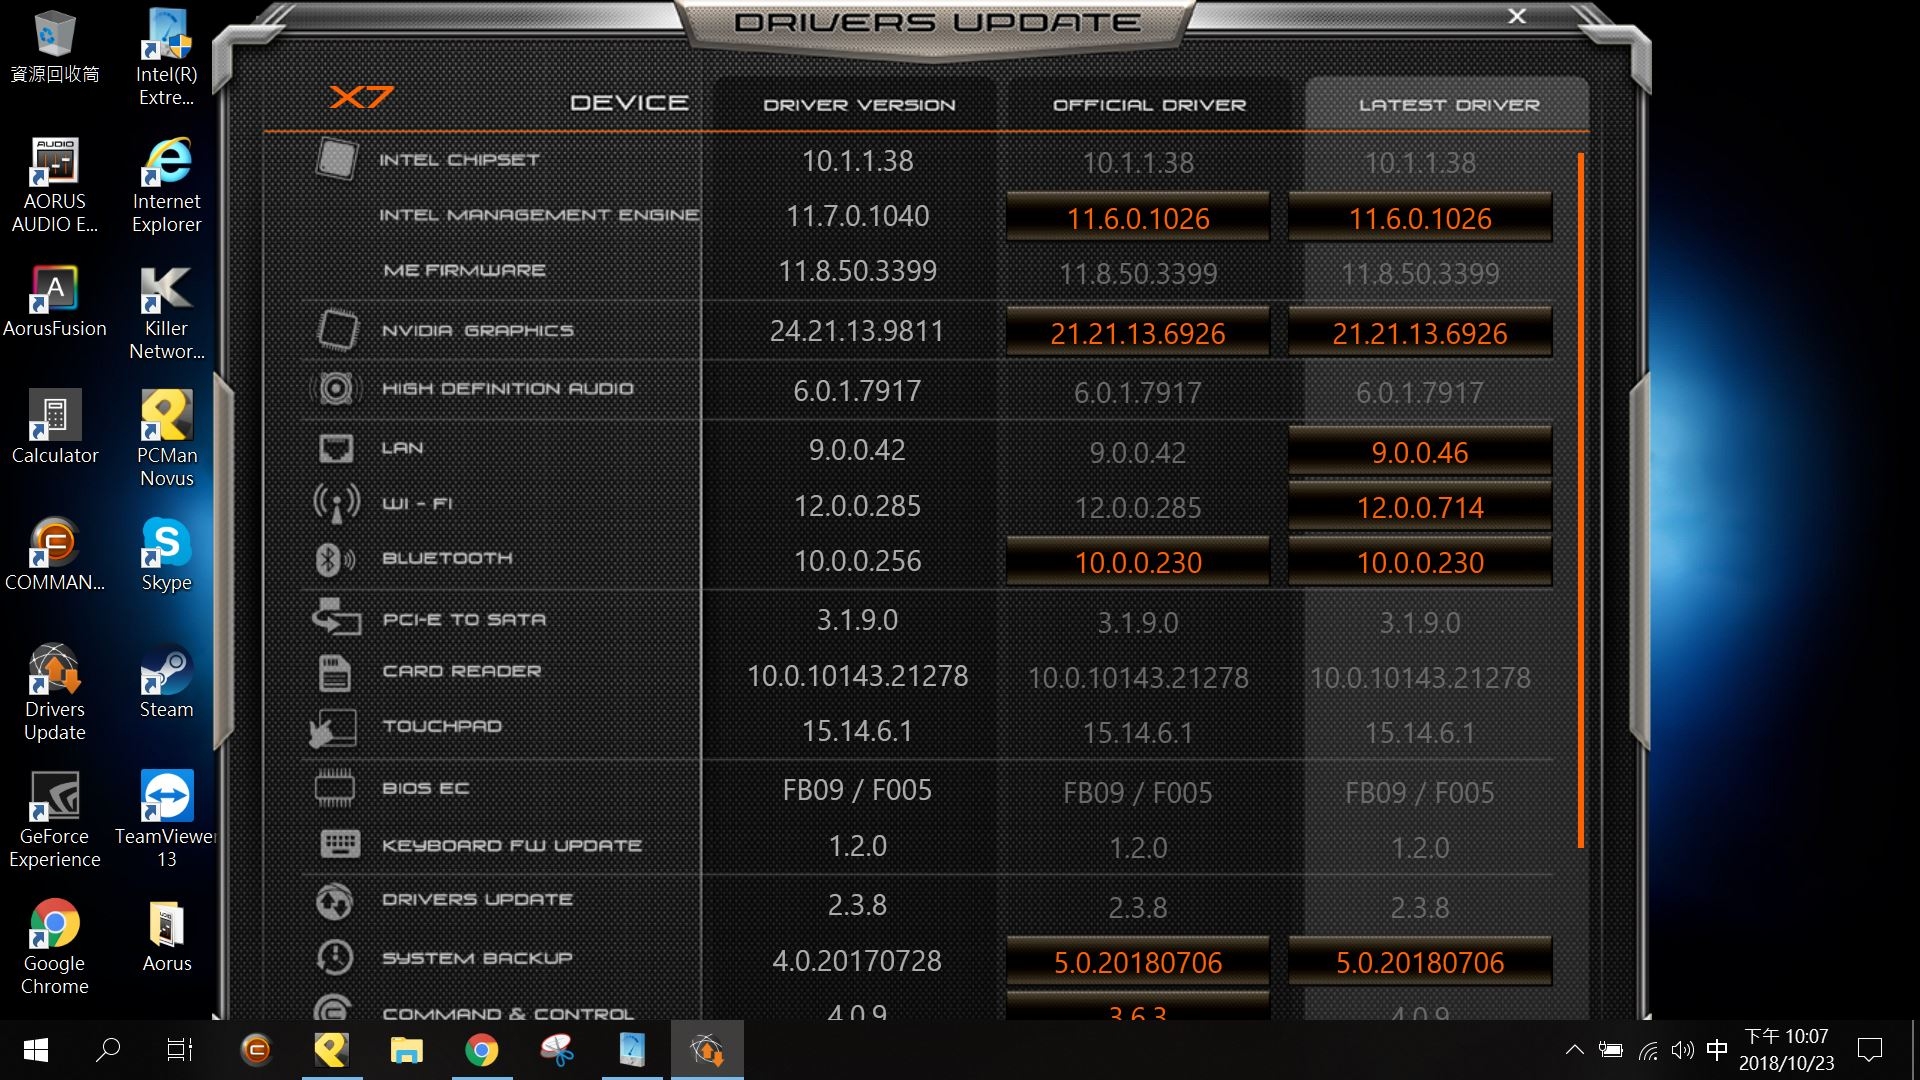Open Action Center notifications
The width and height of the screenshot is (1920, 1080).
(1870, 1050)
